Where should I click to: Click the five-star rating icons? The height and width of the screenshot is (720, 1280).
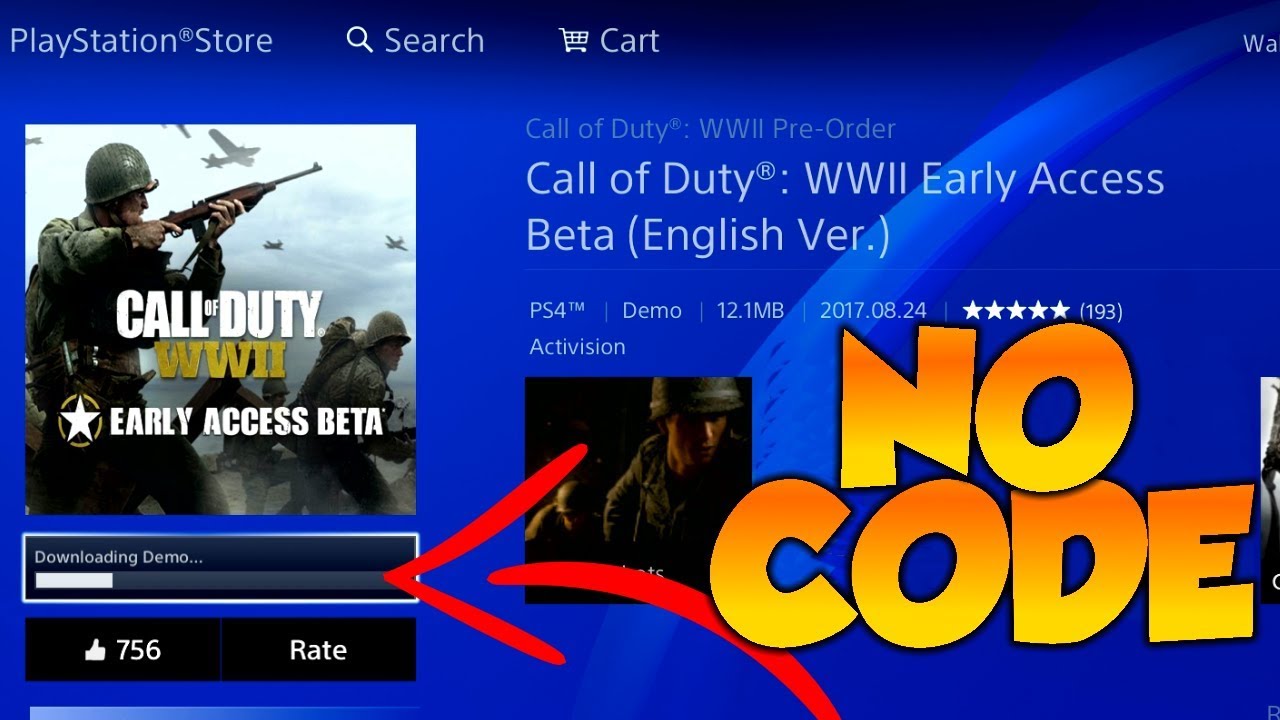tap(1016, 311)
